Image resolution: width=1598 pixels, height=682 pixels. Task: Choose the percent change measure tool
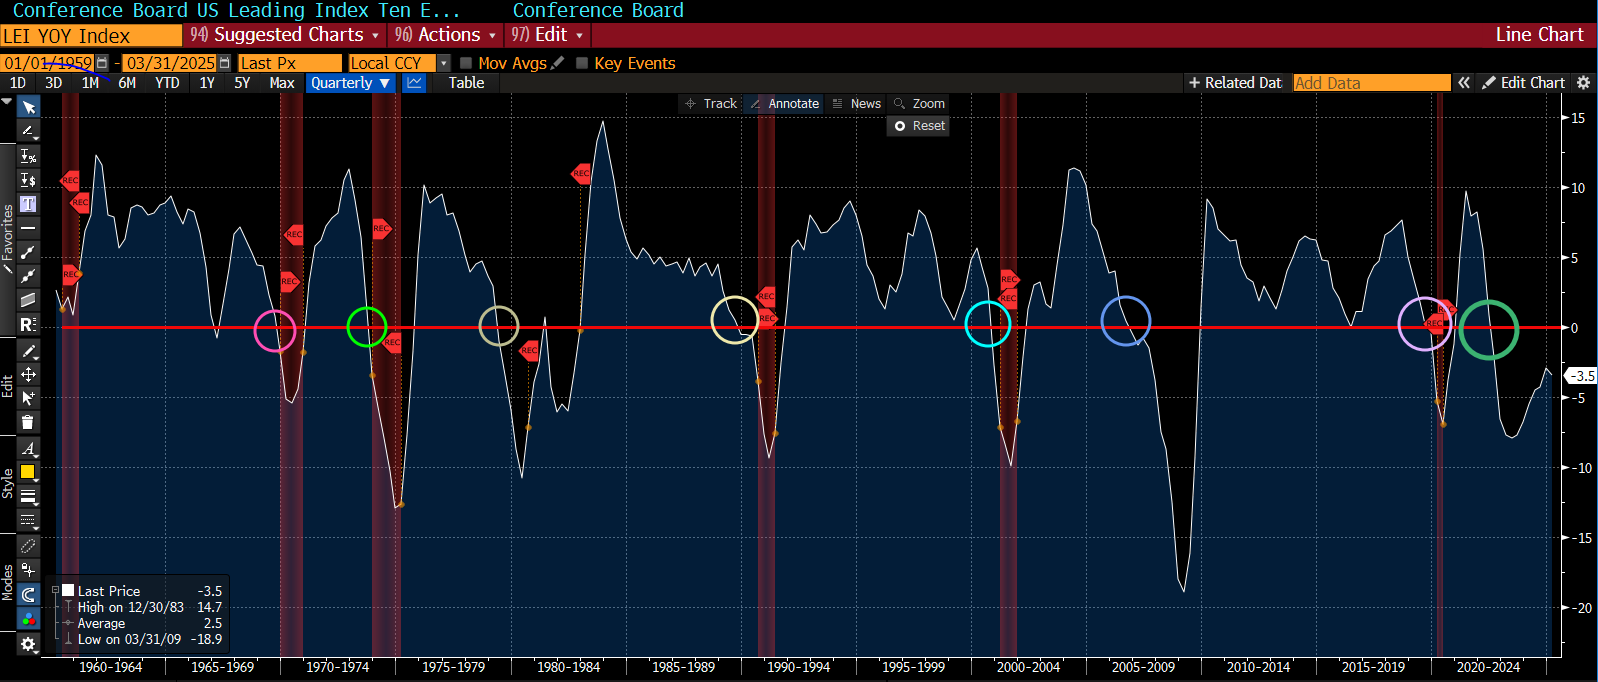point(28,156)
